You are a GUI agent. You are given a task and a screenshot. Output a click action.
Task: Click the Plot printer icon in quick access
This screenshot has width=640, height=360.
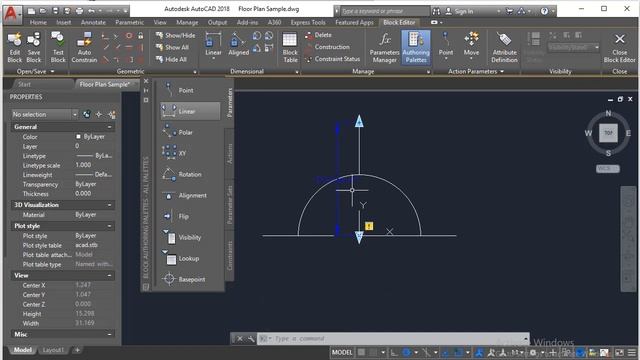(x=80, y=11)
